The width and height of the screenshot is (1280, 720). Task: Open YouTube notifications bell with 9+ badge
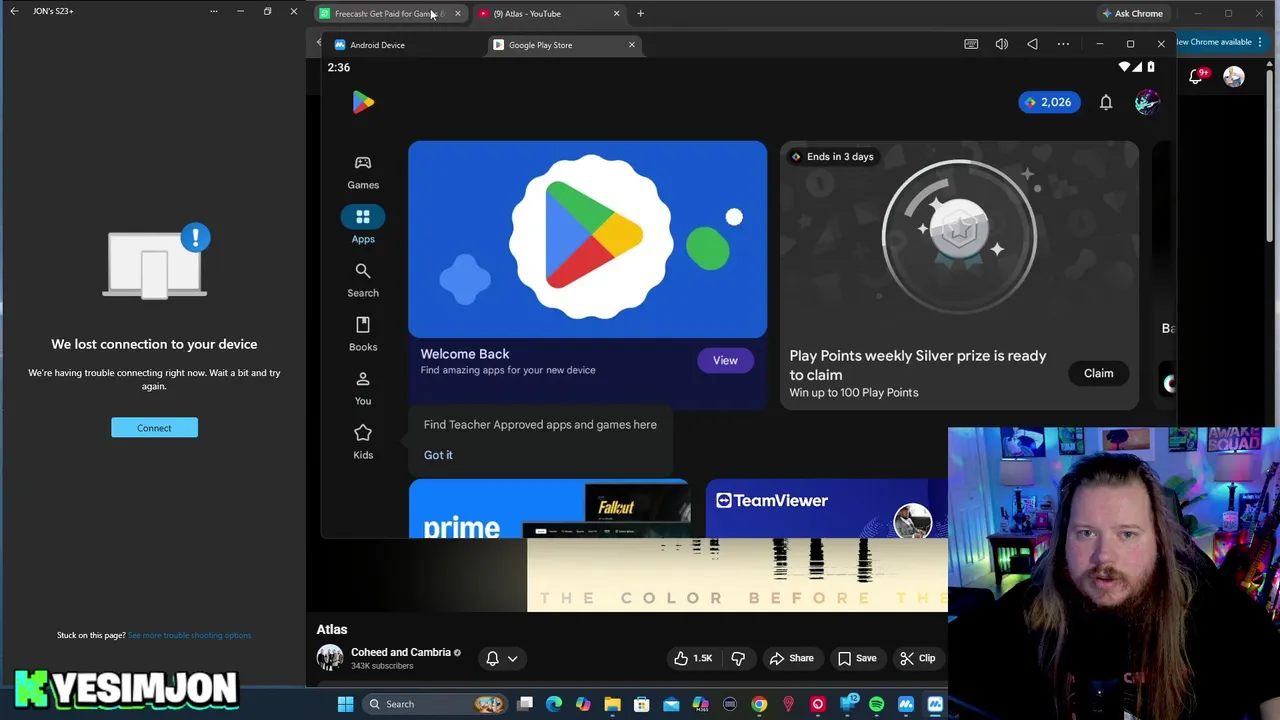[1196, 77]
